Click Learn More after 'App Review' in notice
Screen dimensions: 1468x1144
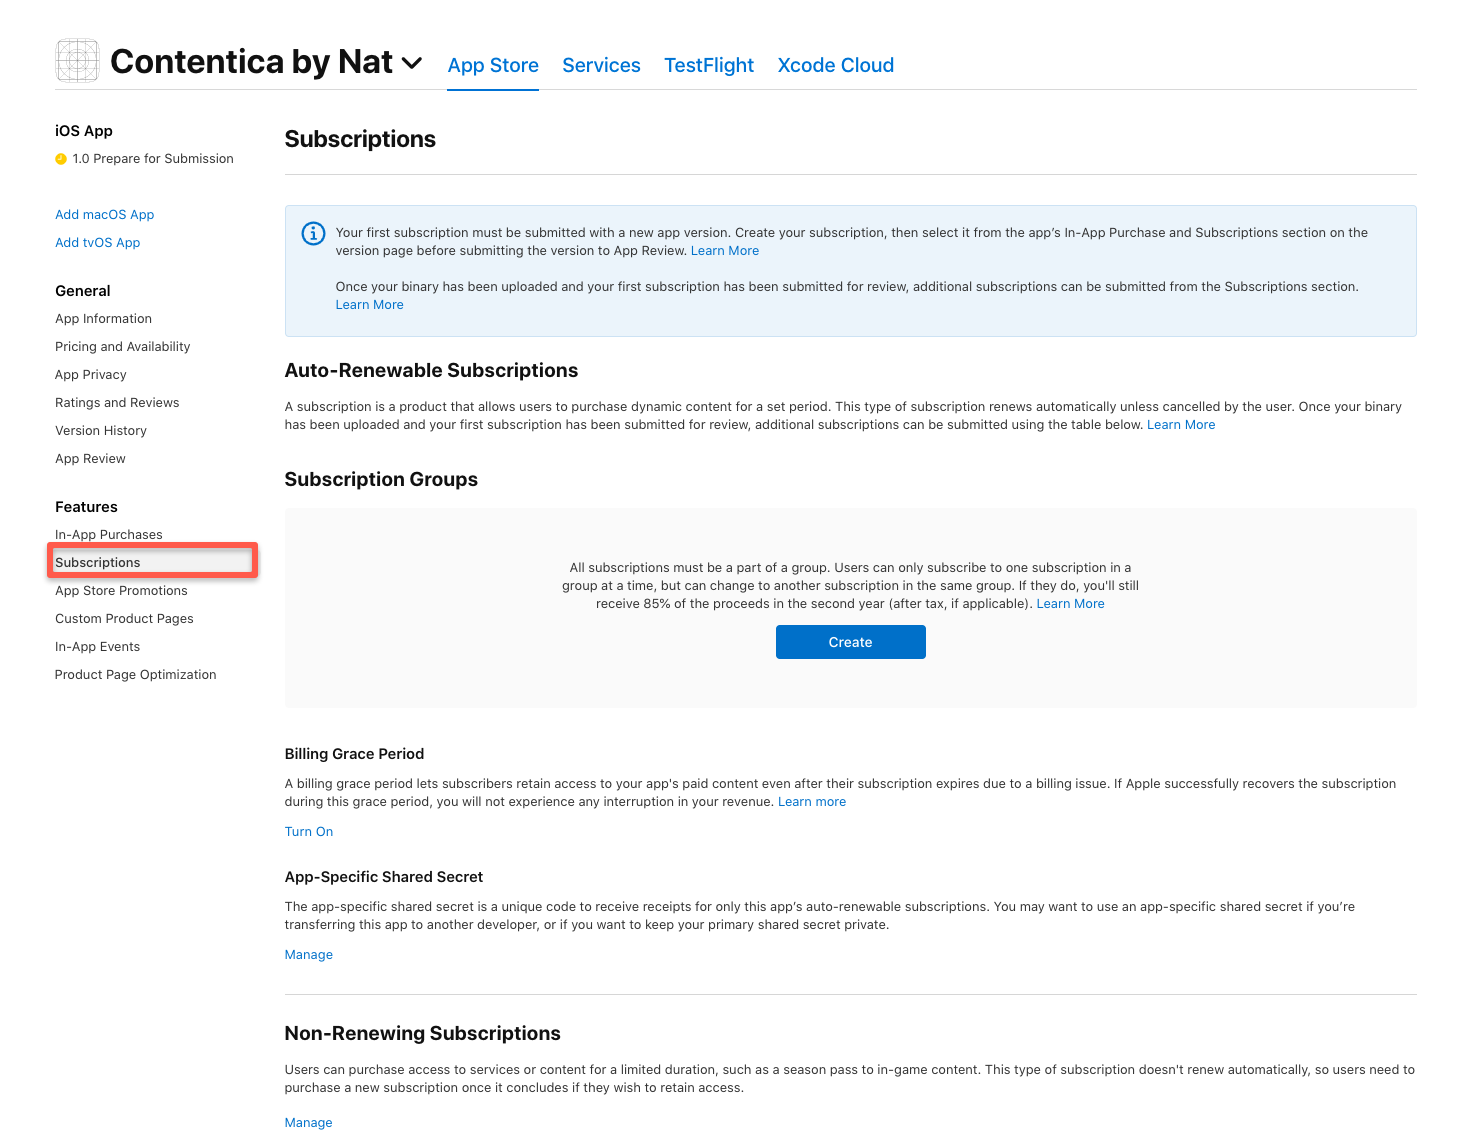tap(725, 251)
